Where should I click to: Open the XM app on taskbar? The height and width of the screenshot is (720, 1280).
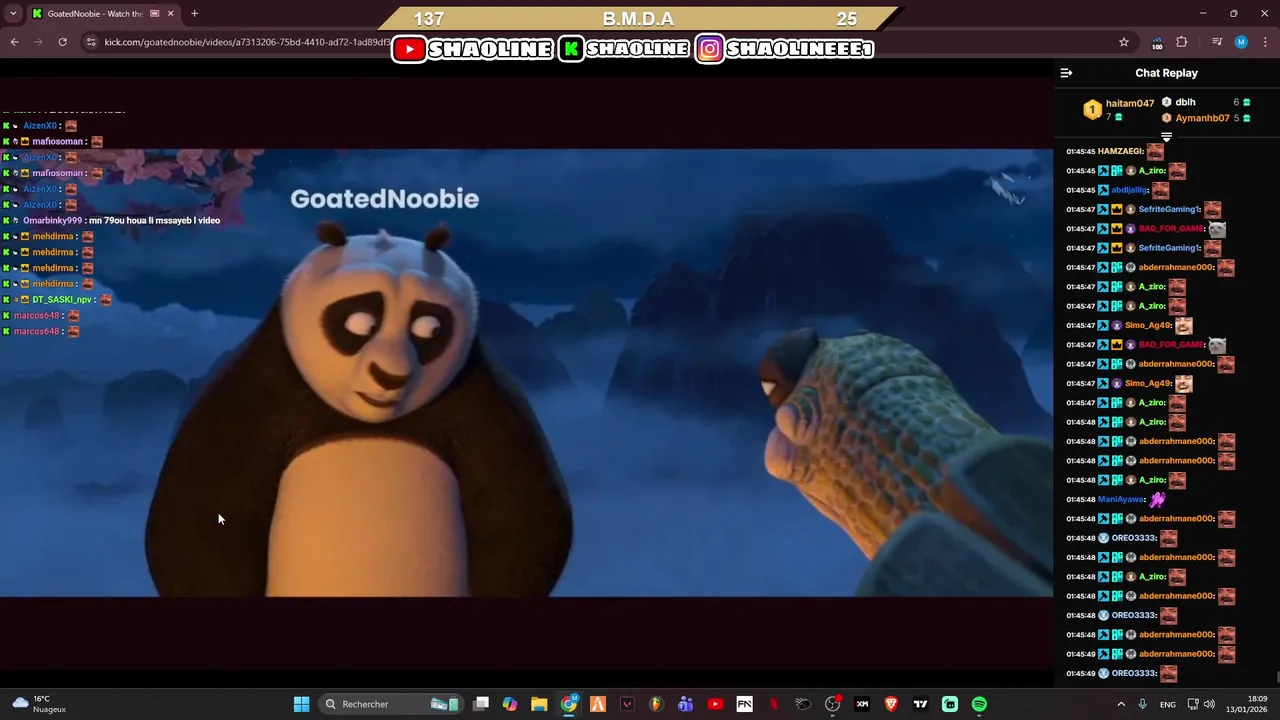click(862, 704)
